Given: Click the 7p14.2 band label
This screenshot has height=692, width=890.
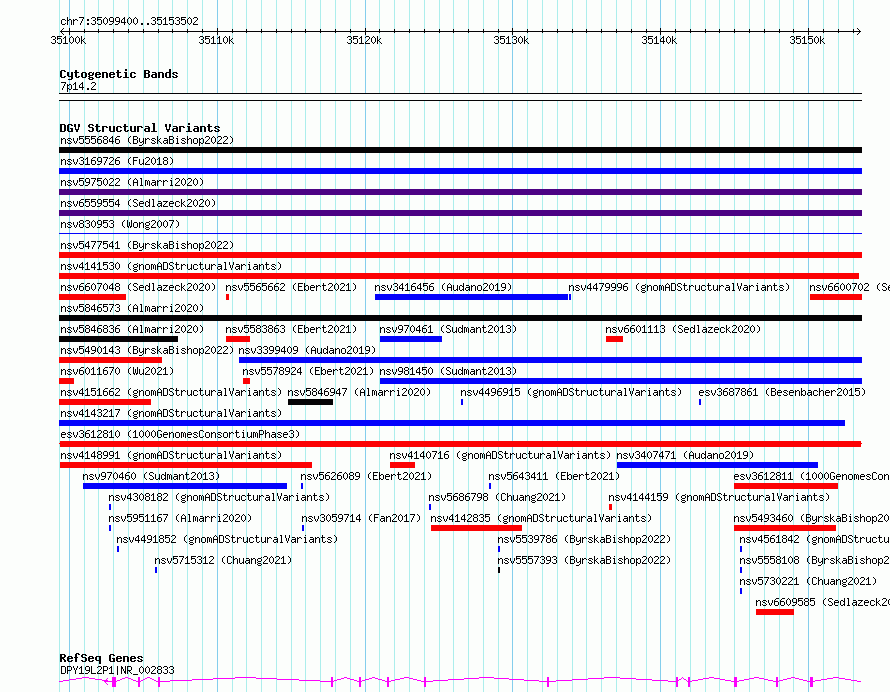Looking at the screenshot, I should click(x=78, y=86).
